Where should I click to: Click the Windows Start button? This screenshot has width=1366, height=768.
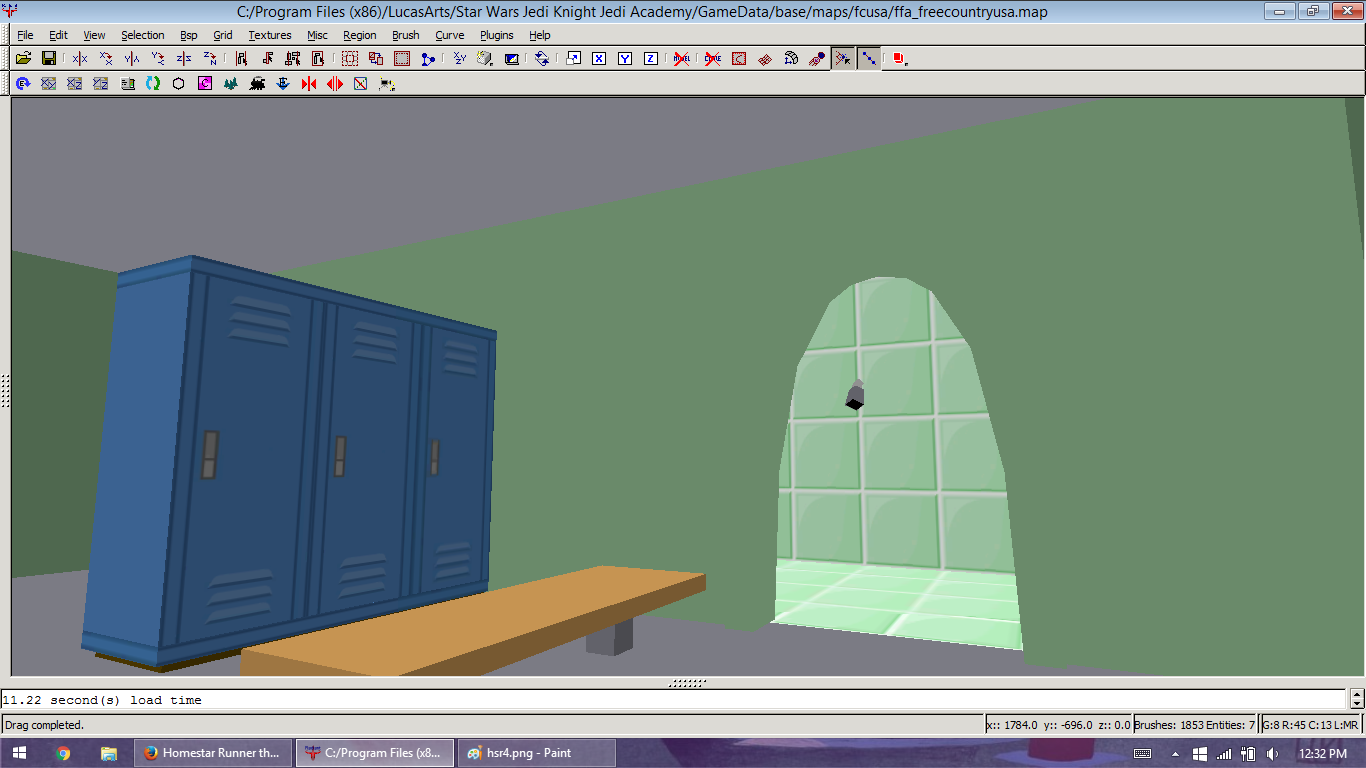pyautogui.click(x=20, y=753)
